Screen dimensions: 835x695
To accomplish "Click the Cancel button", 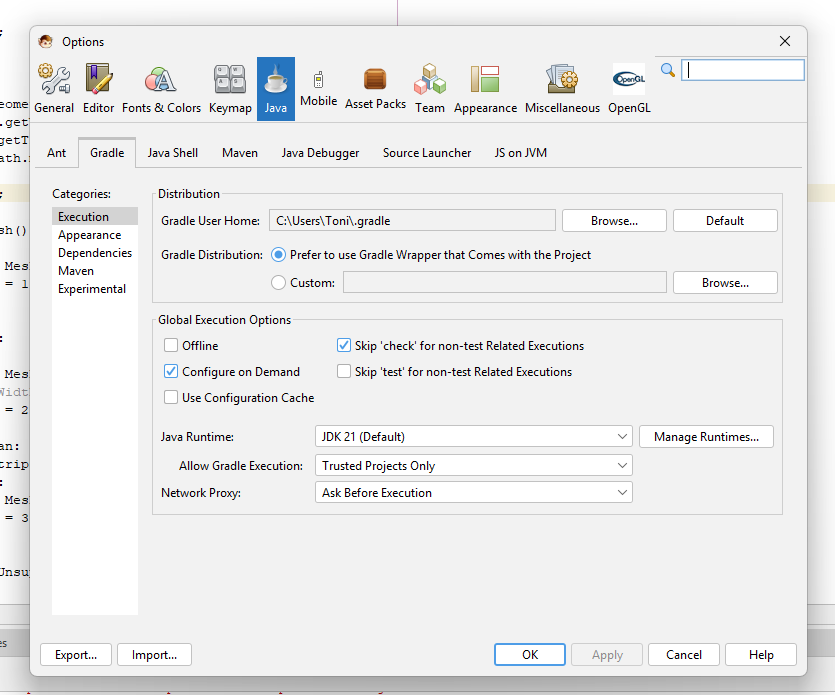I will coord(684,655).
